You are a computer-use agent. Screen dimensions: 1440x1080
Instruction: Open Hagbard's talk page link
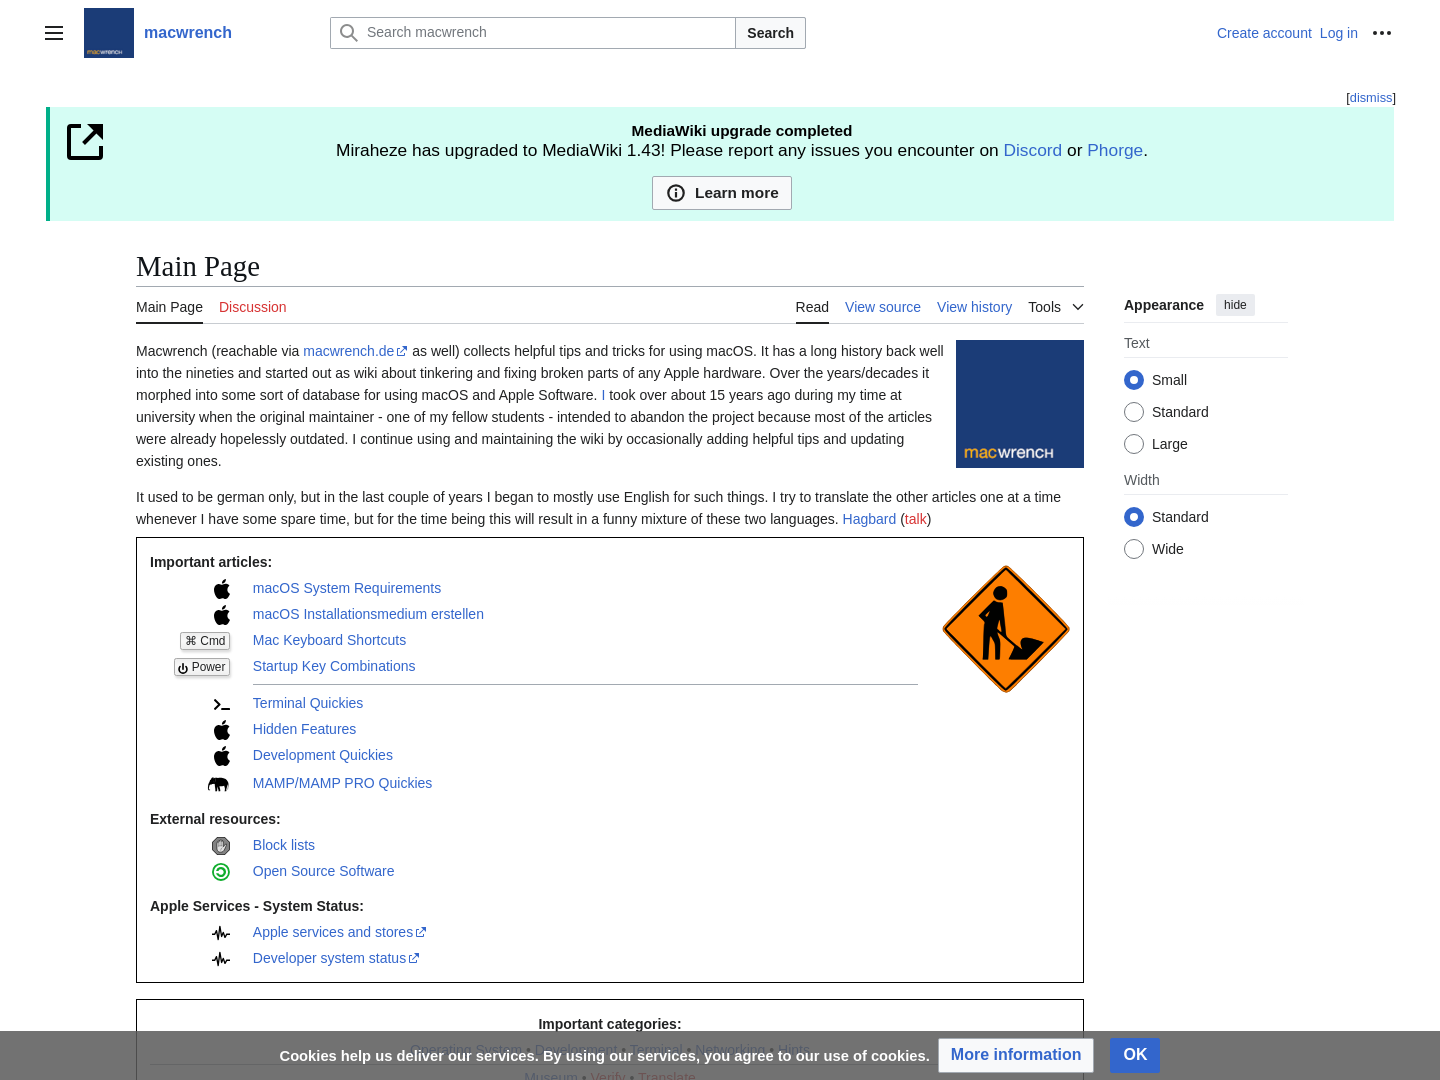(x=916, y=519)
